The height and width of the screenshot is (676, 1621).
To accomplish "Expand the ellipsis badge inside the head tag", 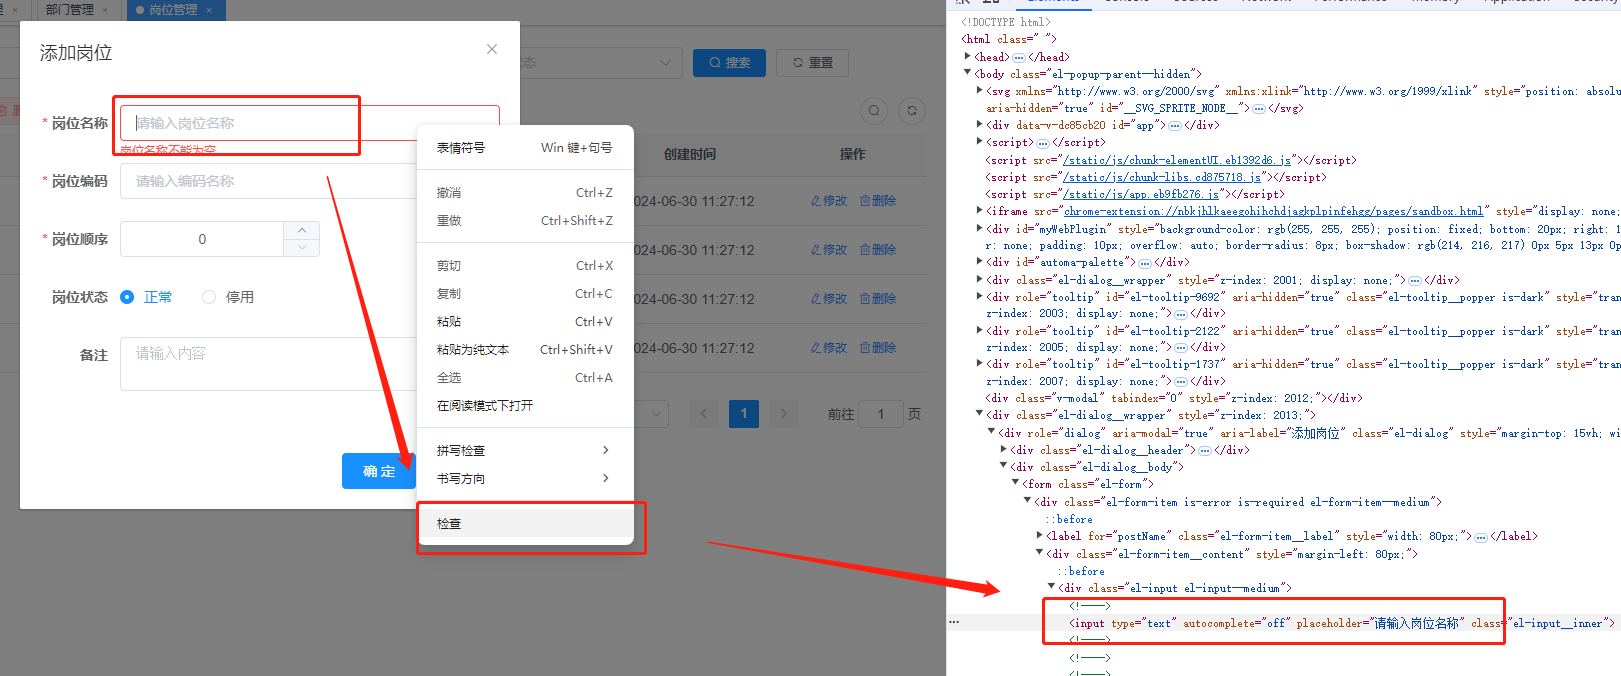I will click(x=1018, y=57).
